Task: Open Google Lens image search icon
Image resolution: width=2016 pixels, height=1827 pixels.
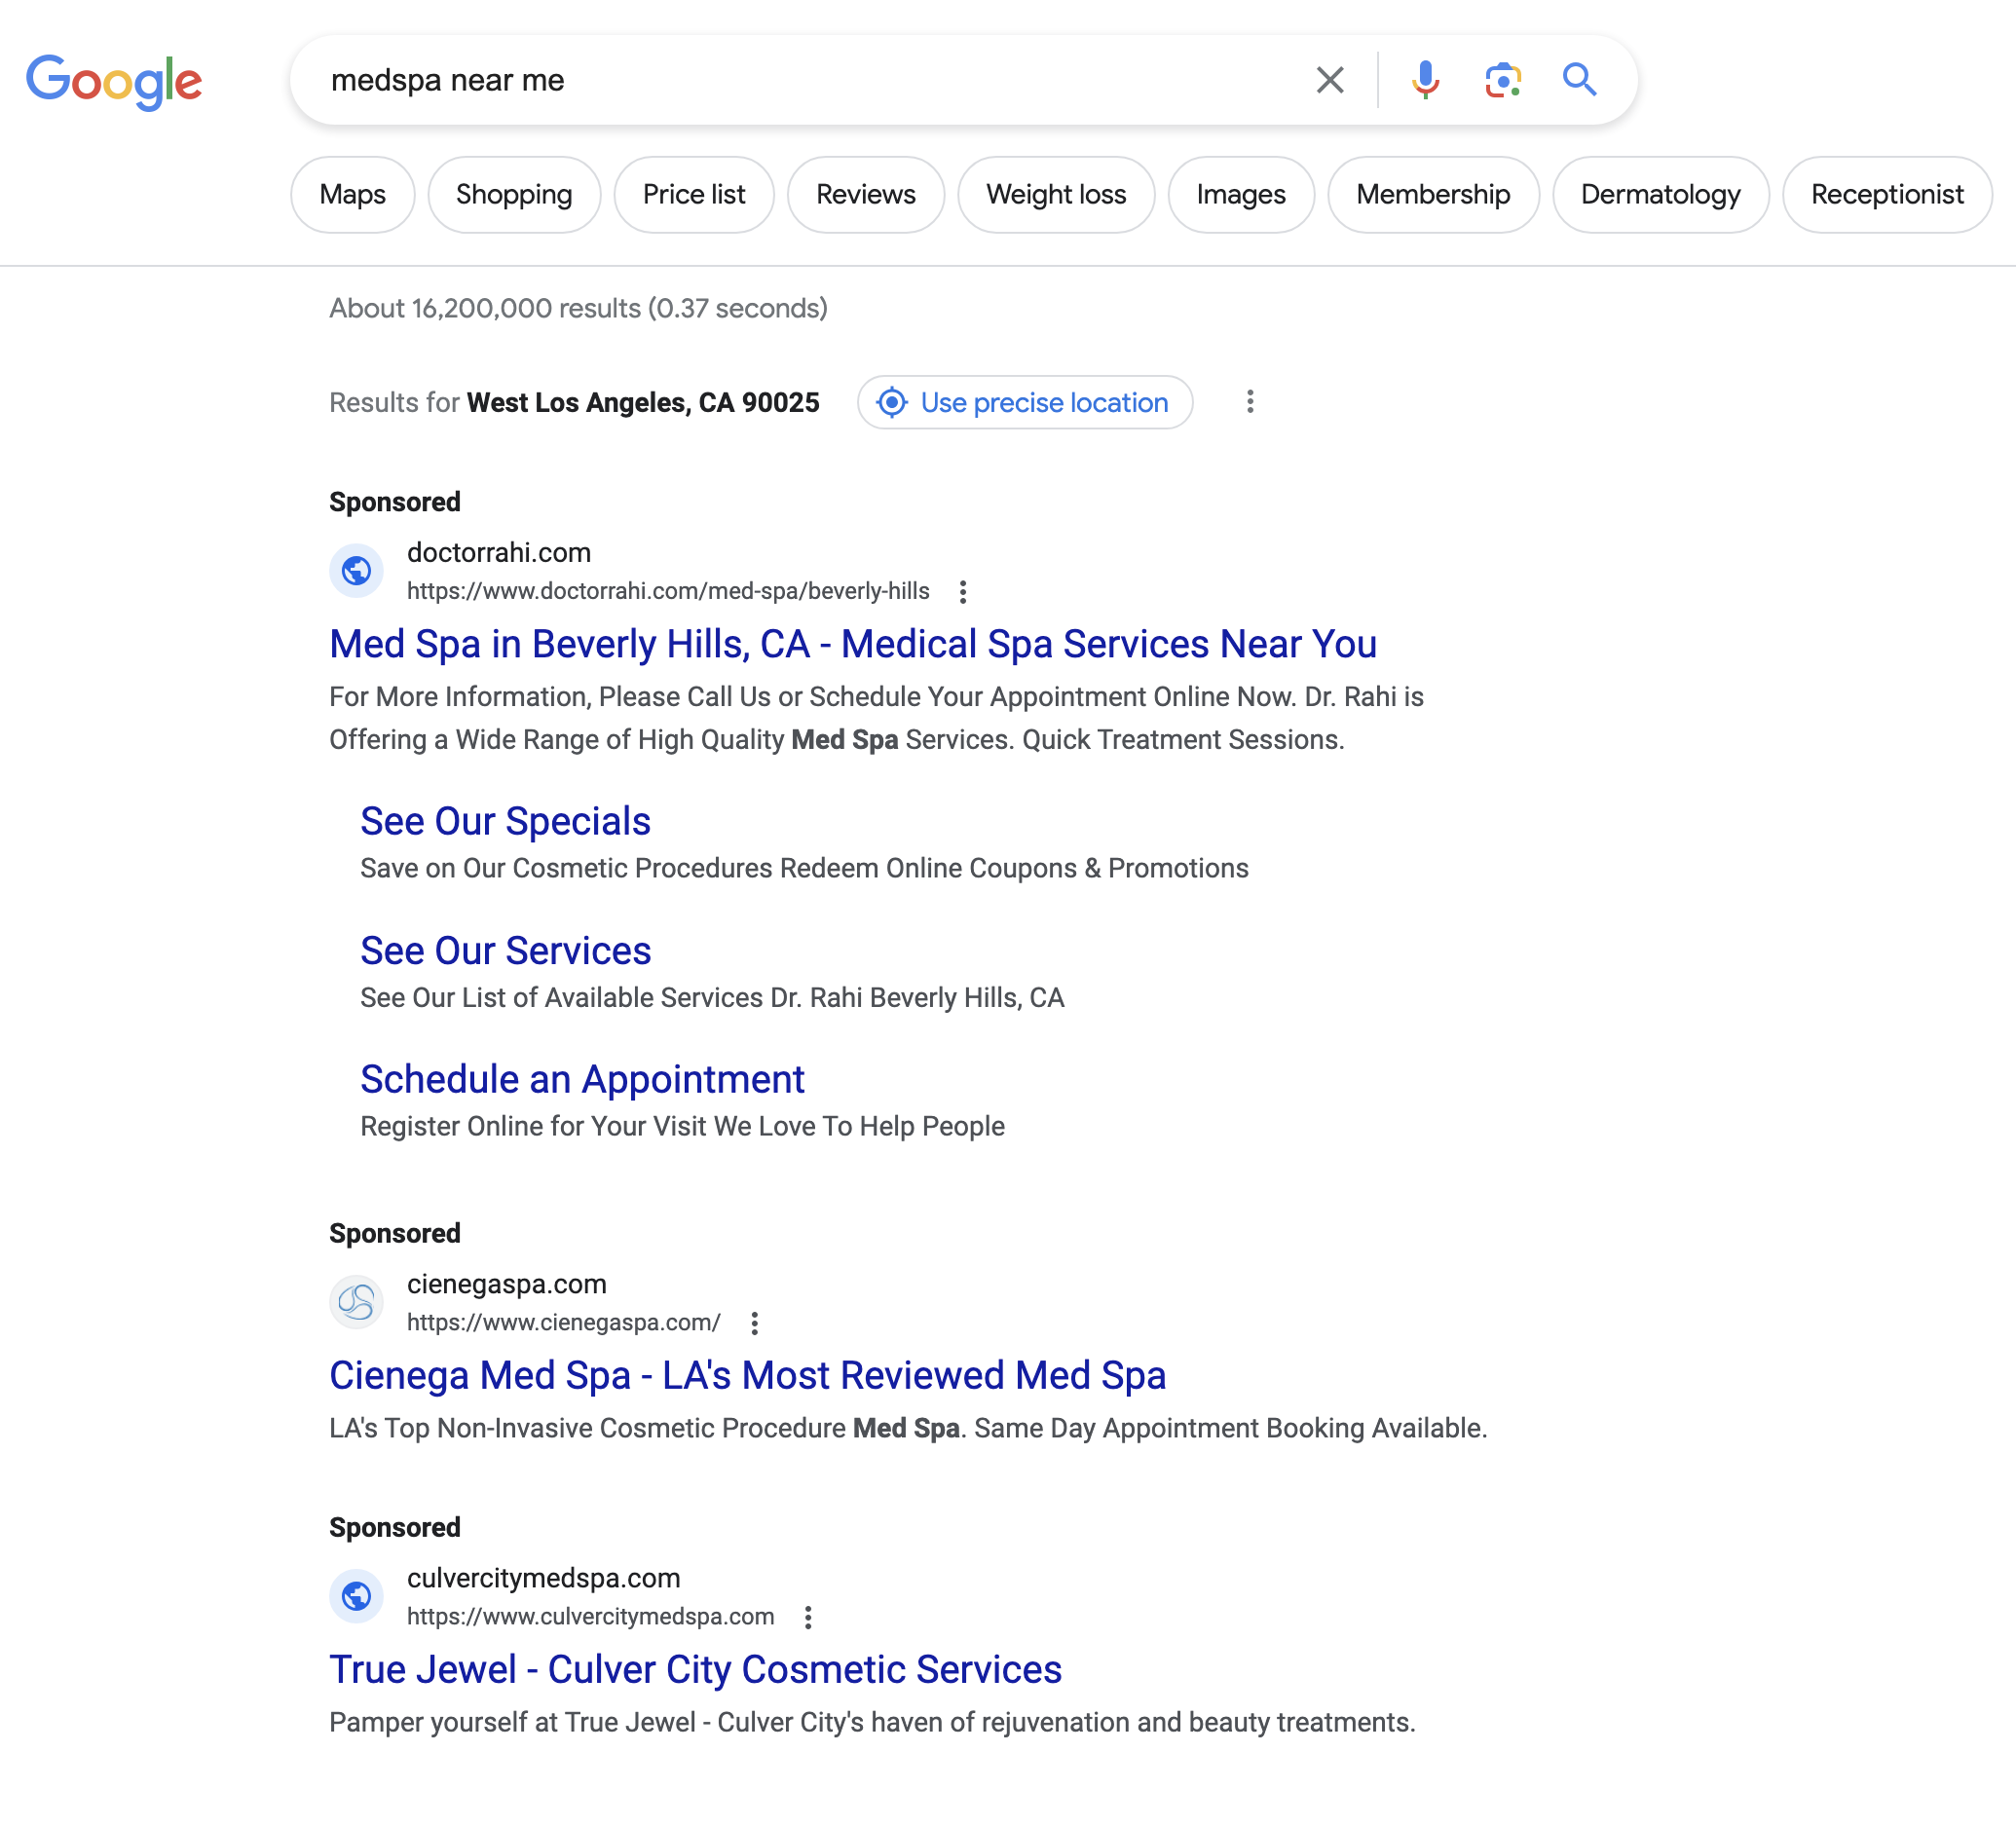Action: [1503, 80]
